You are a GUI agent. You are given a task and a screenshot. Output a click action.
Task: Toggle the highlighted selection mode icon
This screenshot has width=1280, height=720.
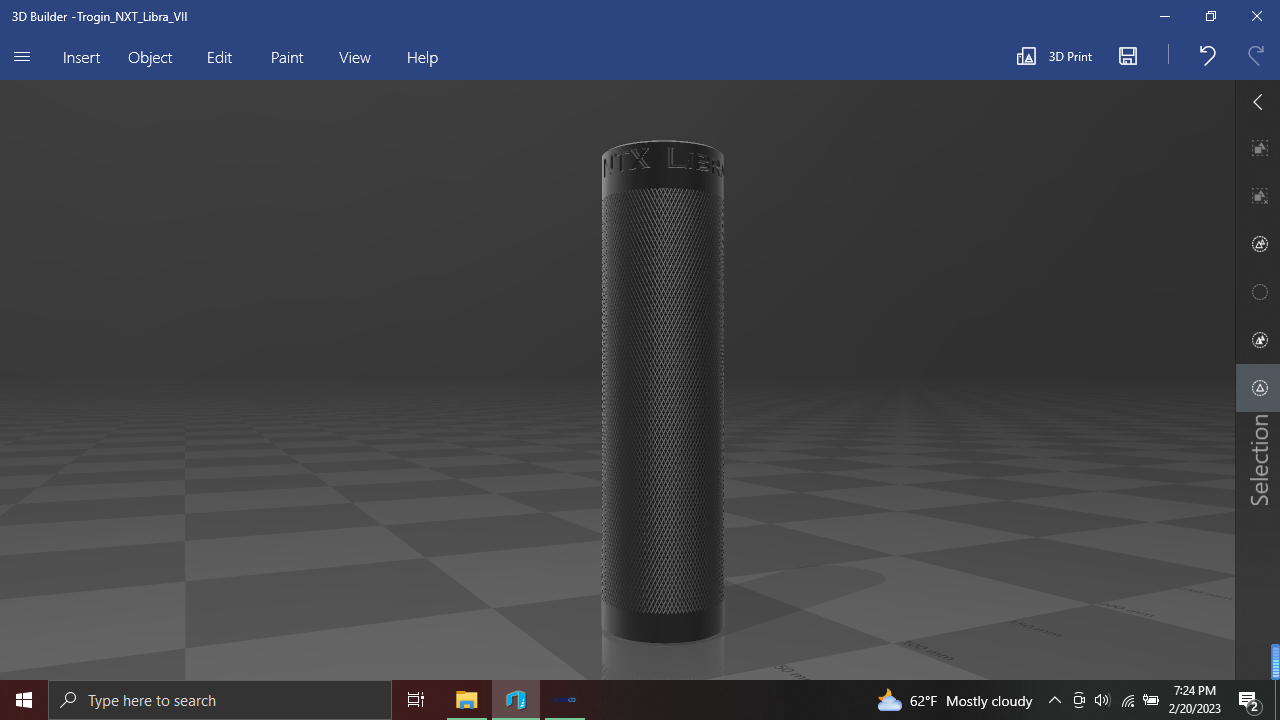click(1260, 388)
